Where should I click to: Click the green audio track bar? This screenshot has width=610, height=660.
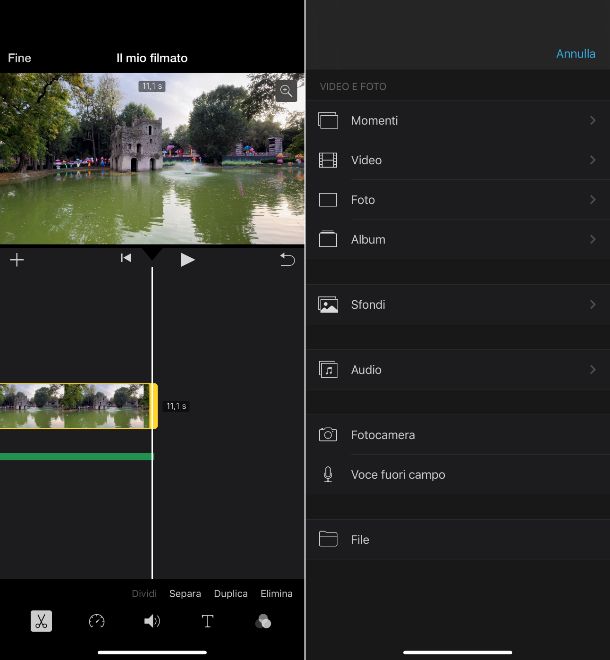point(75,456)
